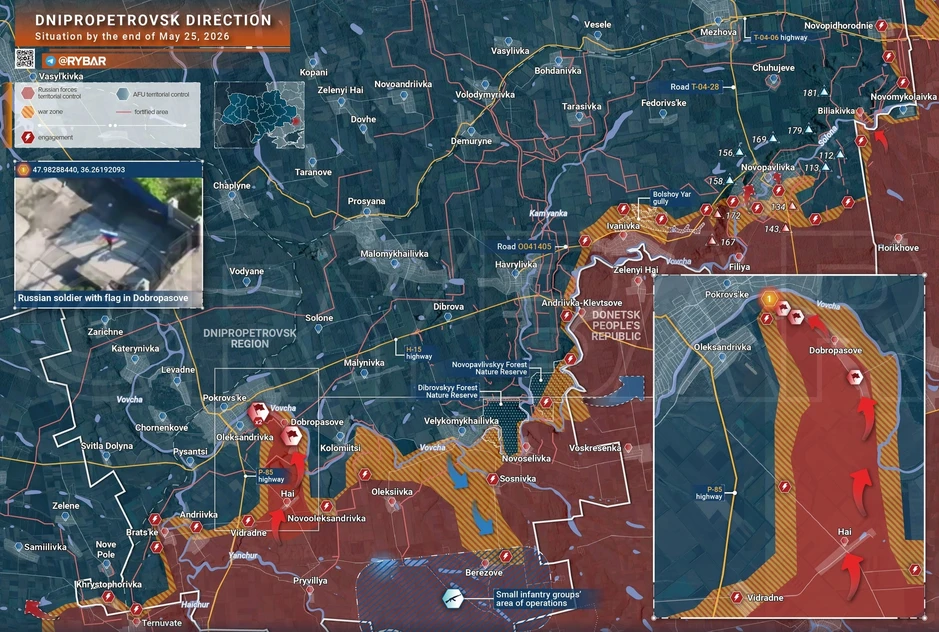Click the Road T-04-28 label

pyautogui.click(x=695, y=87)
